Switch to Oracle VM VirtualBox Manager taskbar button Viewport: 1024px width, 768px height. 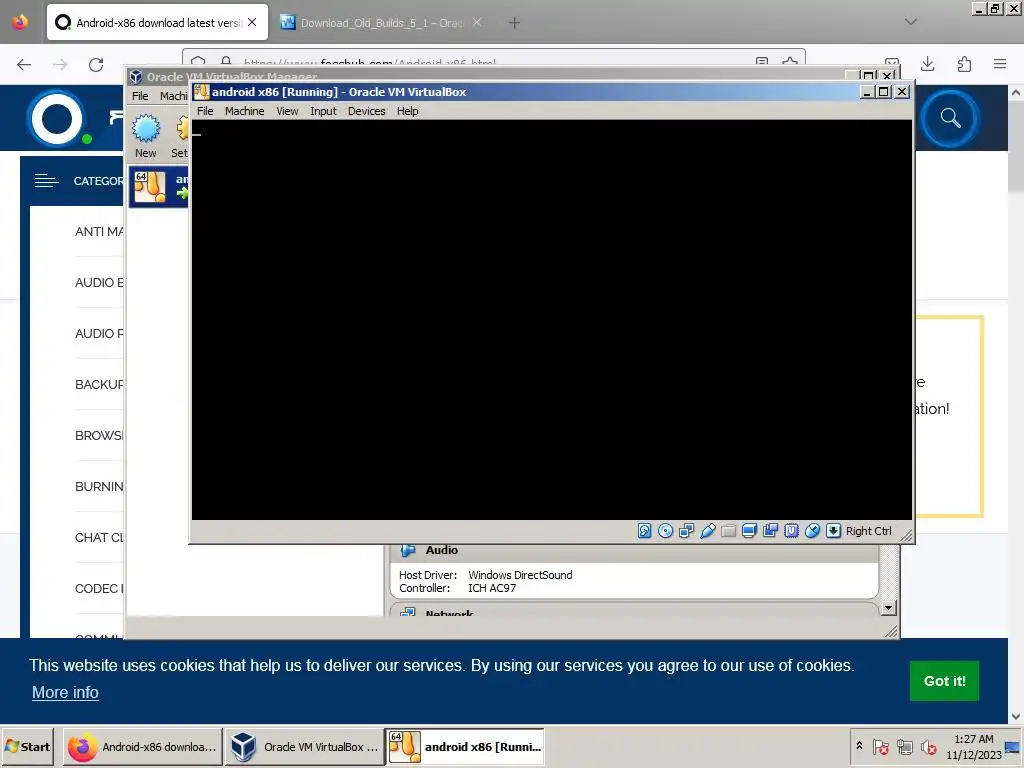point(305,746)
